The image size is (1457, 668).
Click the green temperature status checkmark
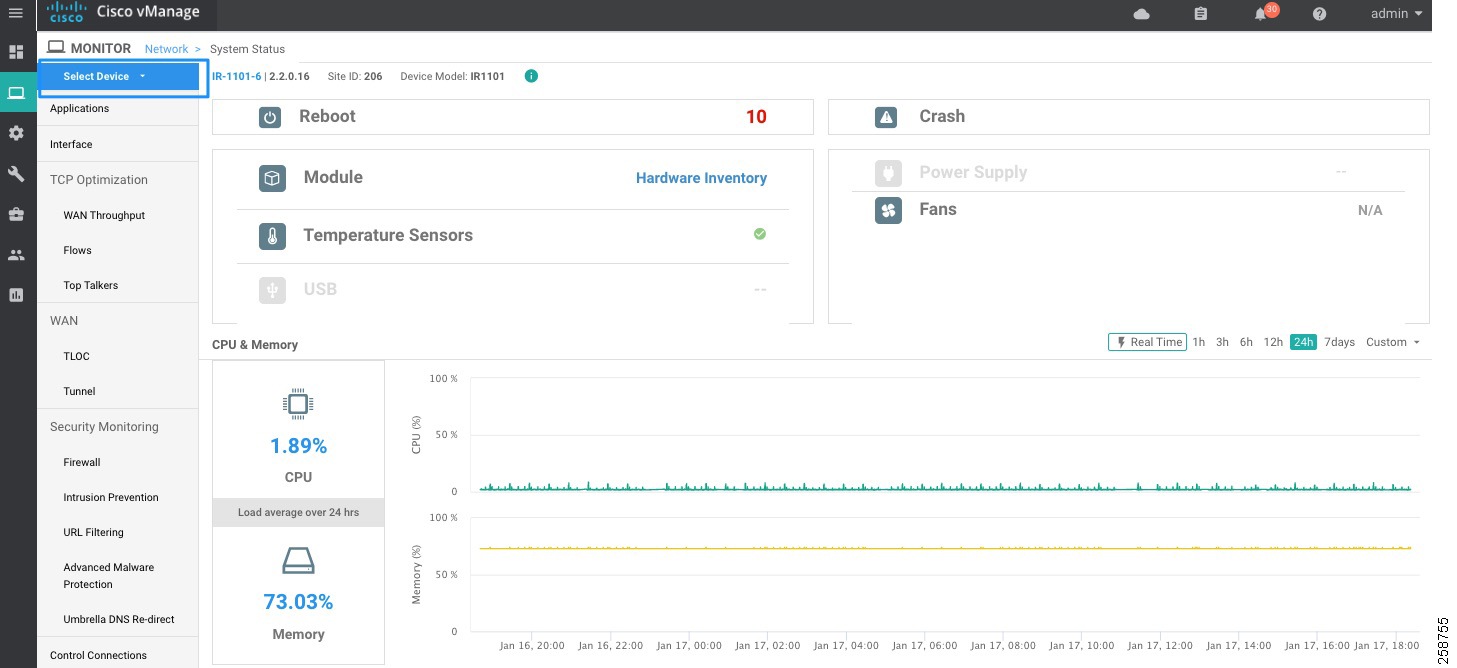click(x=759, y=234)
